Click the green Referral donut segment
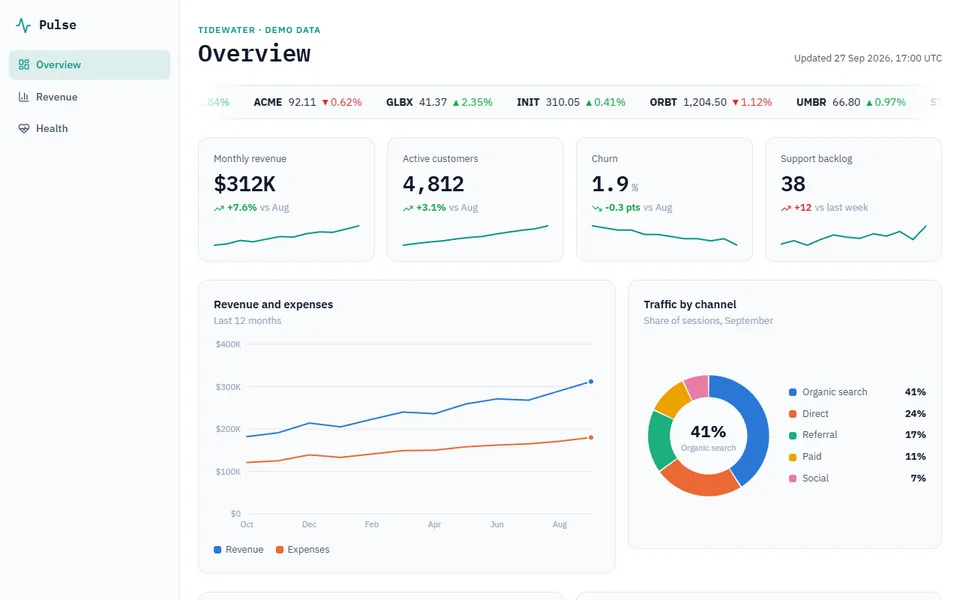 (660, 440)
